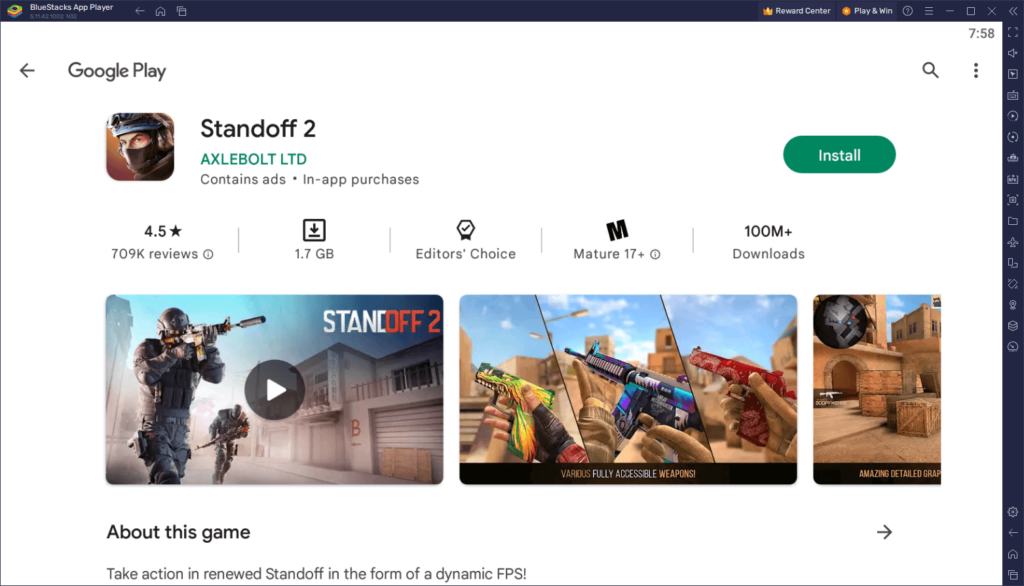Open the Media manager folder icon
Image resolution: width=1024 pixels, height=586 pixels.
coord(1012,220)
